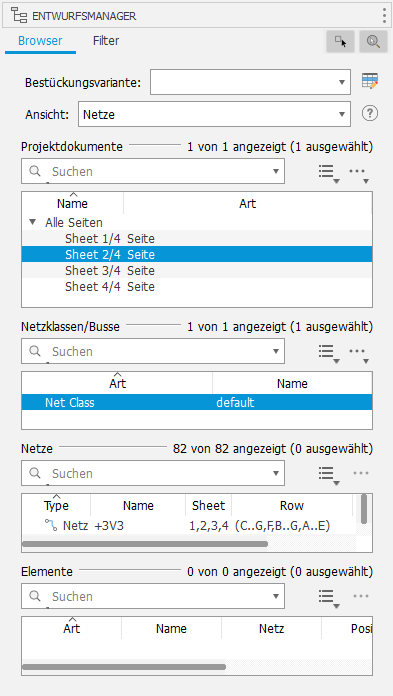Click the Netzklassen/Busse search field
Image resolution: width=393 pixels, height=696 pixels.
click(153, 352)
